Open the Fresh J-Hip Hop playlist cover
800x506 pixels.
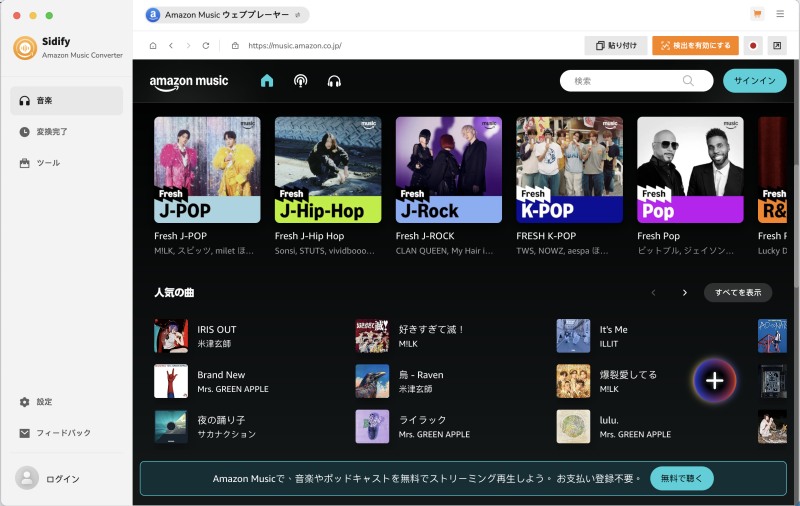pos(328,170)
